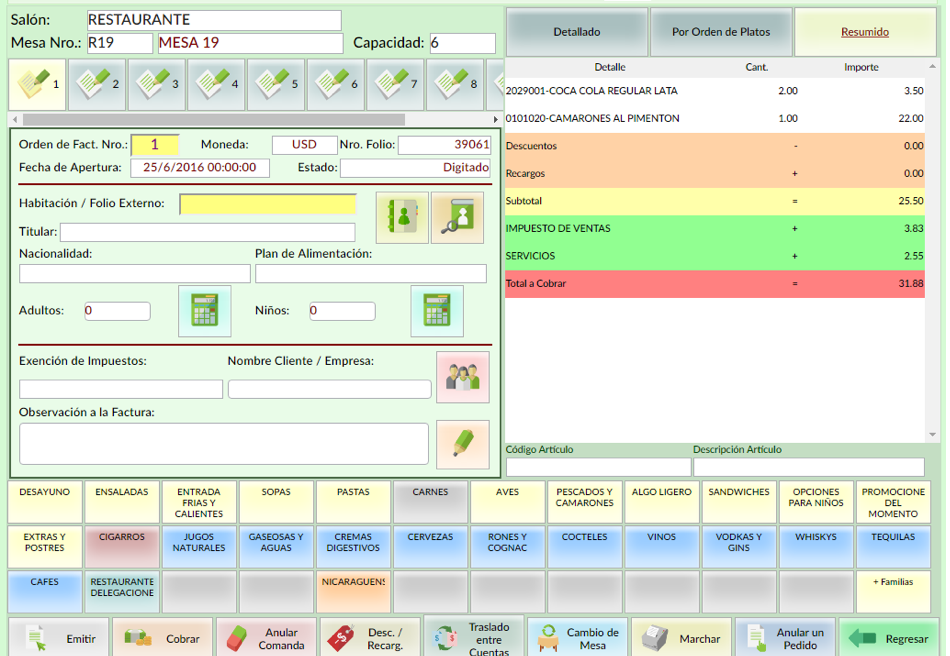This screenshot has height=656, width=950.
Task: Click the folio search magnifier book icon
Action: coord(457,217)
